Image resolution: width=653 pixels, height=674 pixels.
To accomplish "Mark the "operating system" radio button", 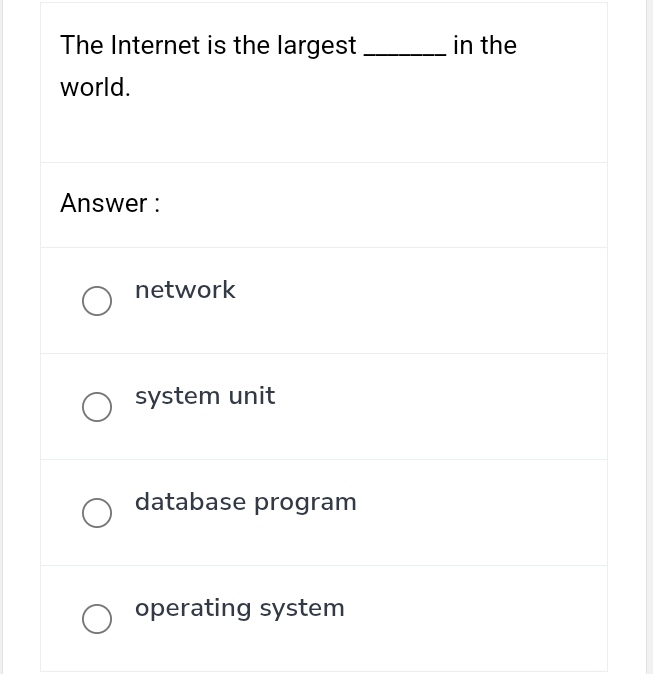I will pos(97,619).
